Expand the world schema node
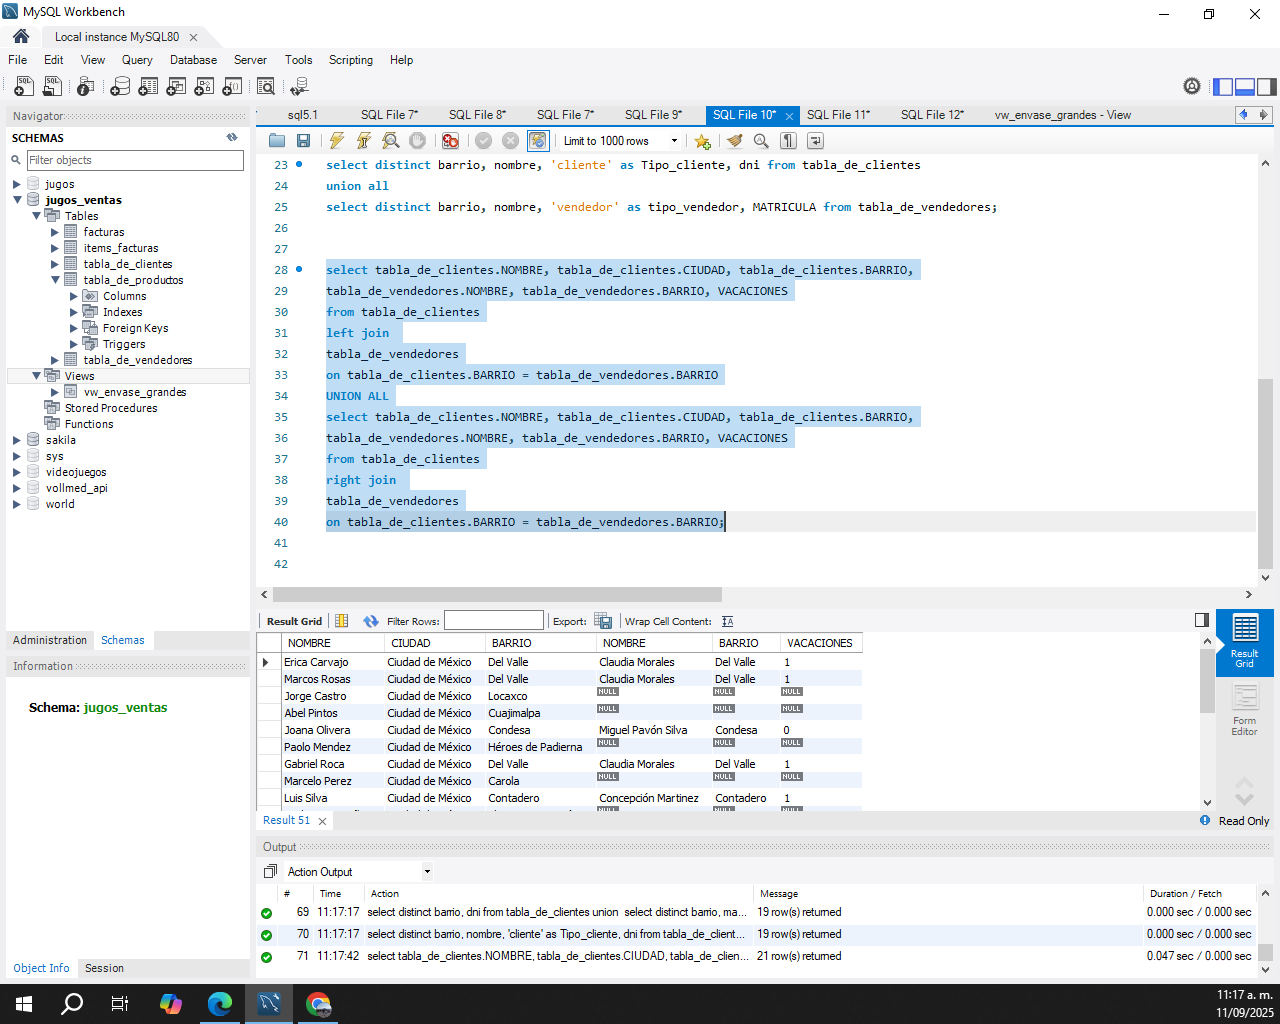 (17, 504)
